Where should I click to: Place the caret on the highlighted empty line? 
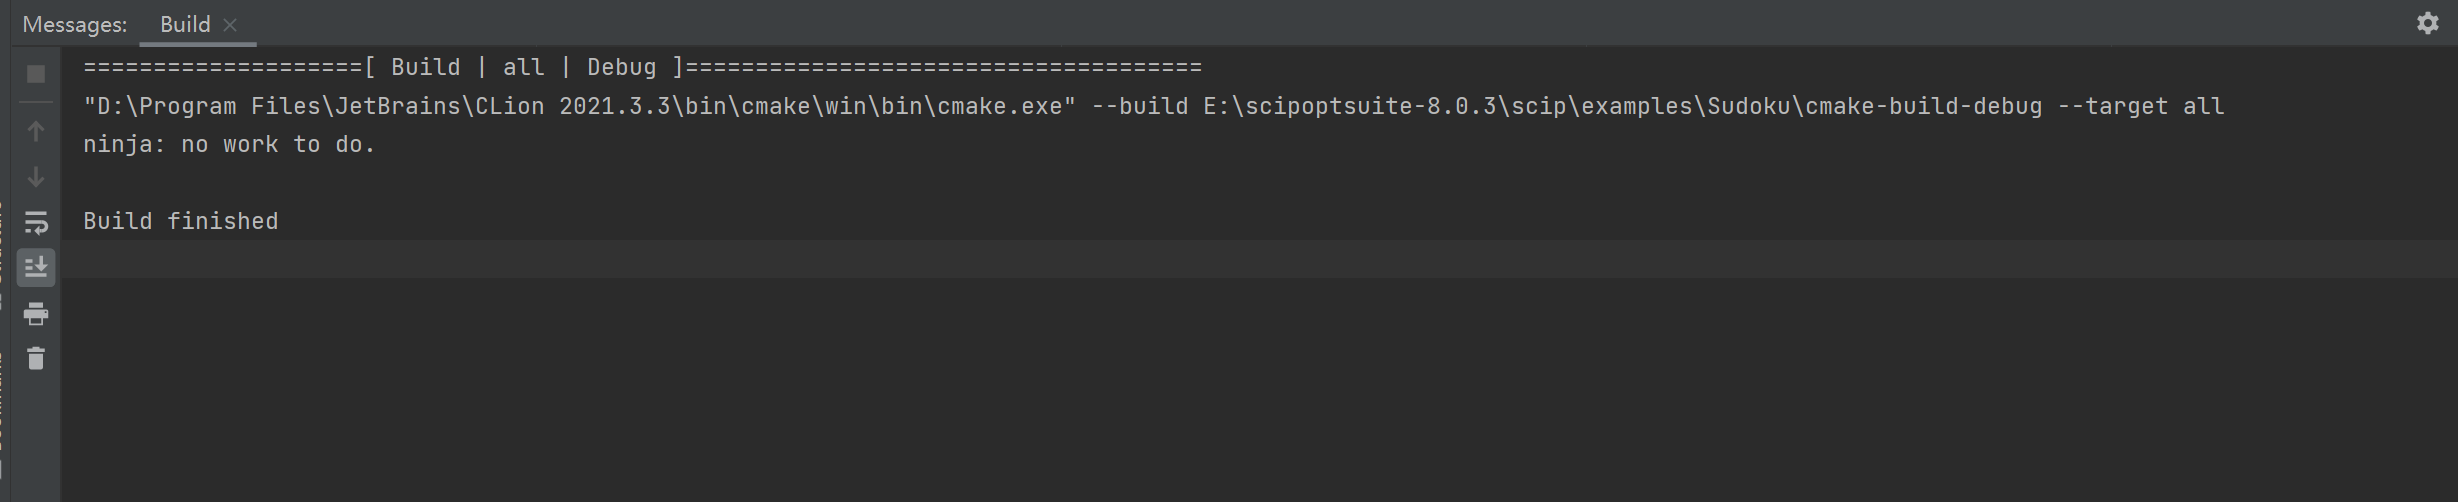tap(600, 259)
